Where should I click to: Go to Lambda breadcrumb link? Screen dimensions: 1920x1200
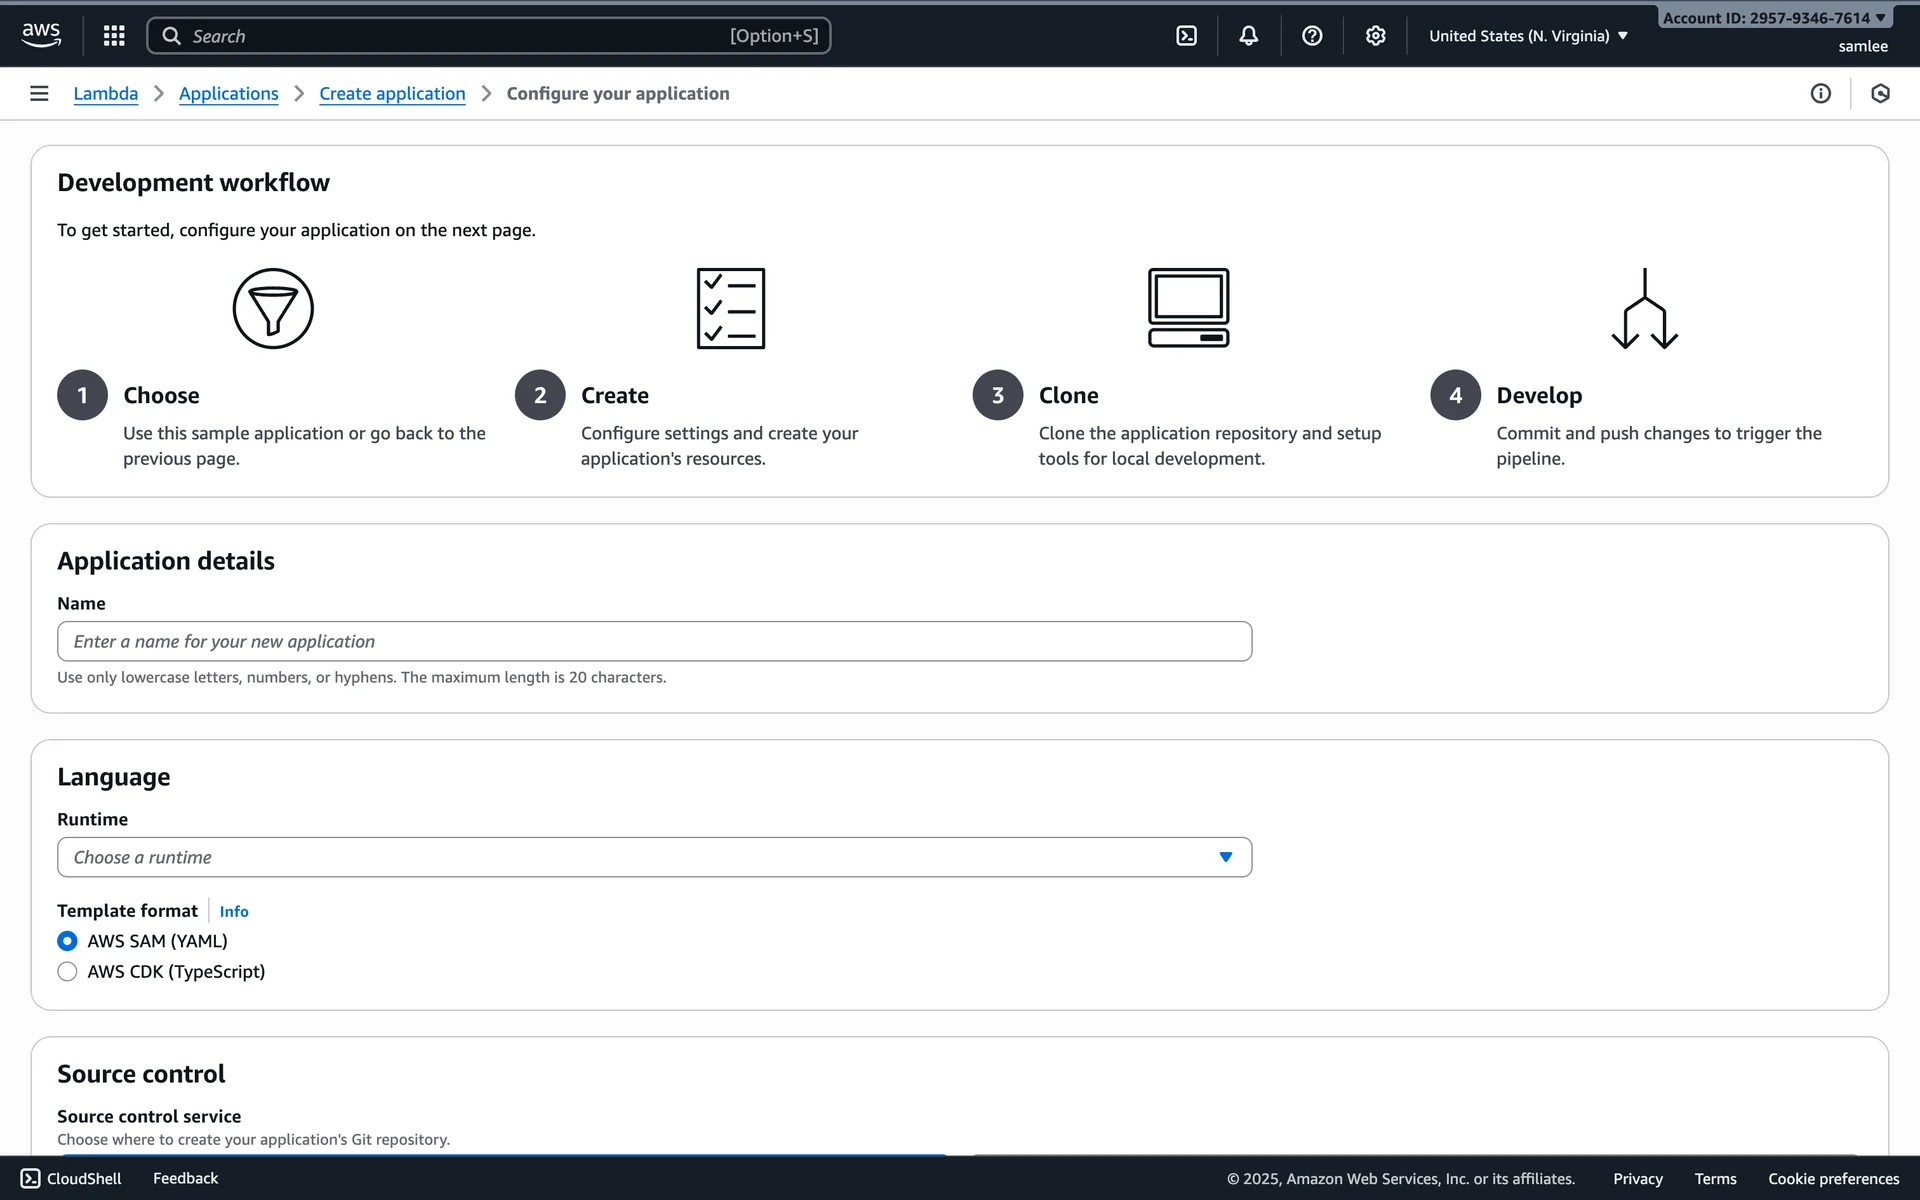[x=105, y=93]
